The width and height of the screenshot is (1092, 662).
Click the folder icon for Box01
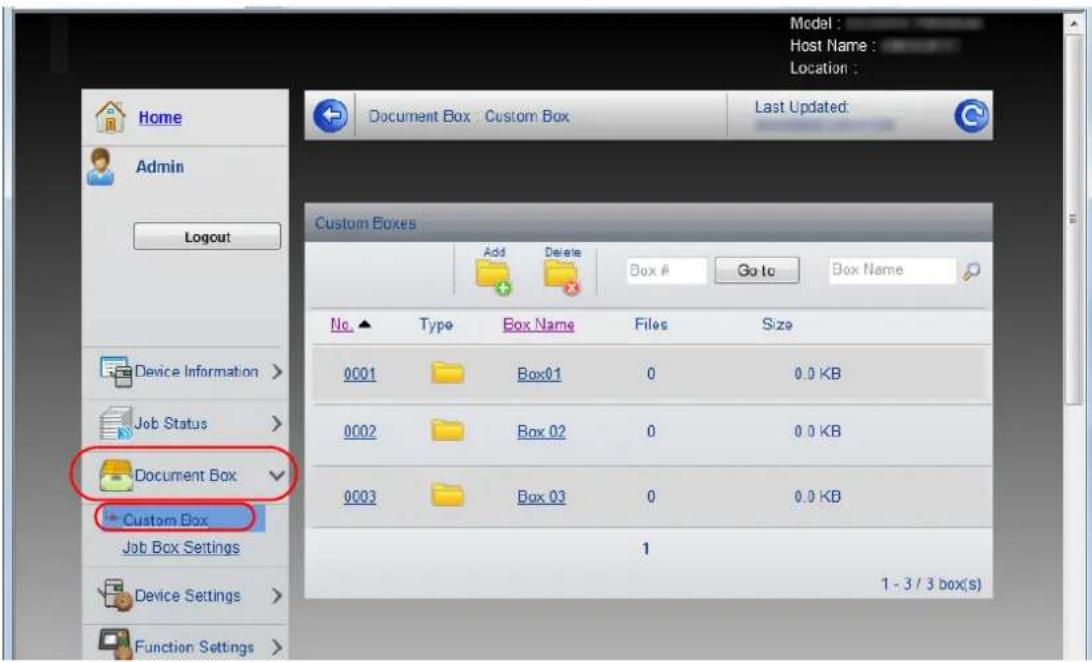(447, 374)
